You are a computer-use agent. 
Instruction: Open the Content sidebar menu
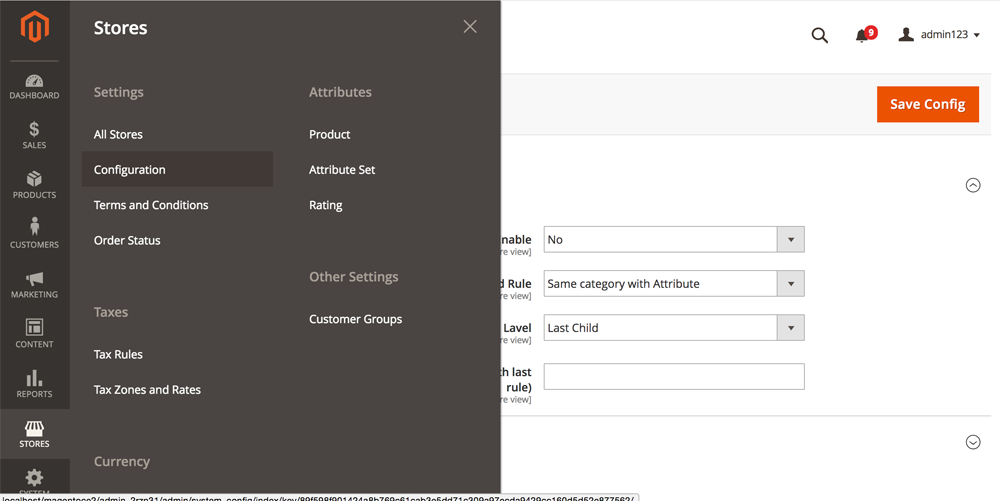(34, 334)
